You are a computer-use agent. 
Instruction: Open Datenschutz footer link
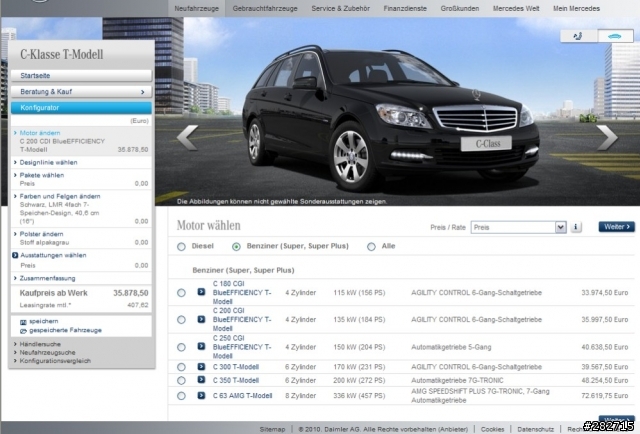coord(536,430)
